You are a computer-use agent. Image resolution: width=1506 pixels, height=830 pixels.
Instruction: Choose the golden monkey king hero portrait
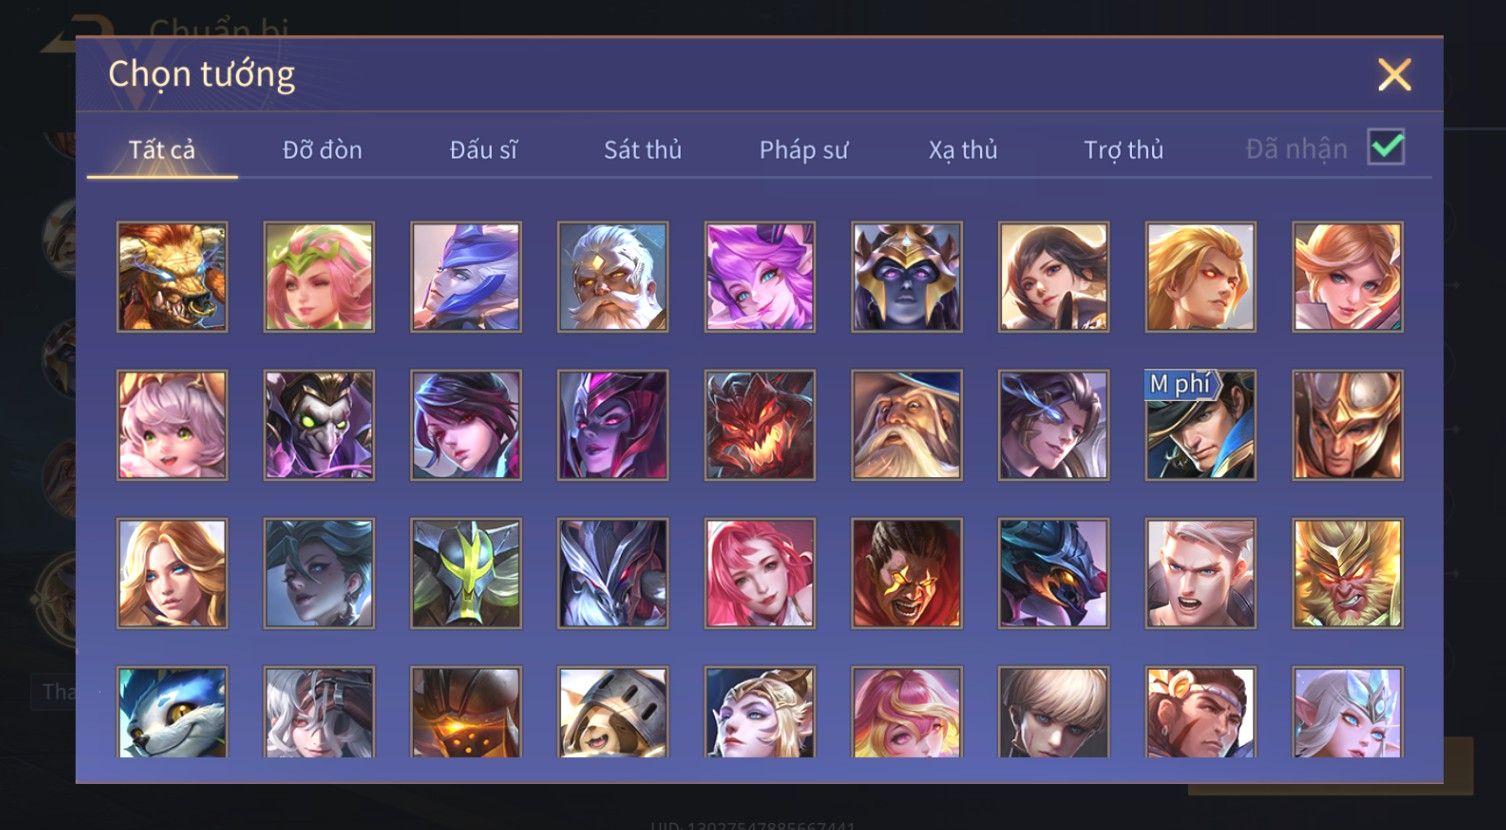click(1347, 573)
